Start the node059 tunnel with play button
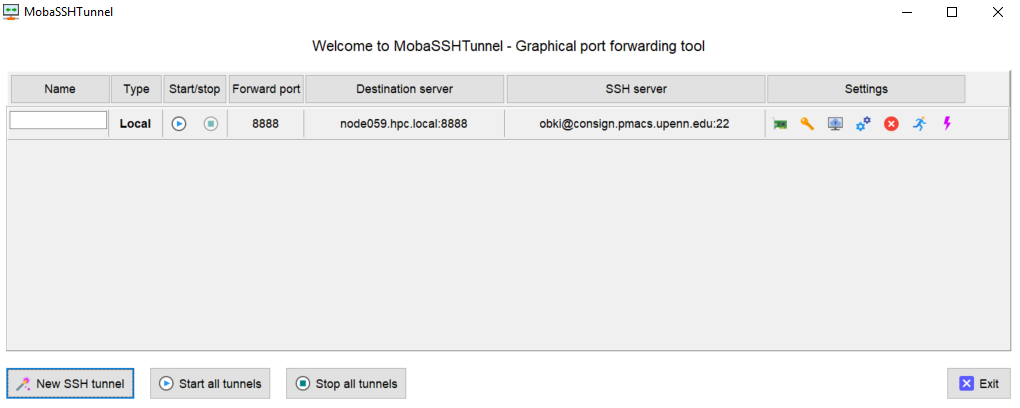 [x=179, y=124]
